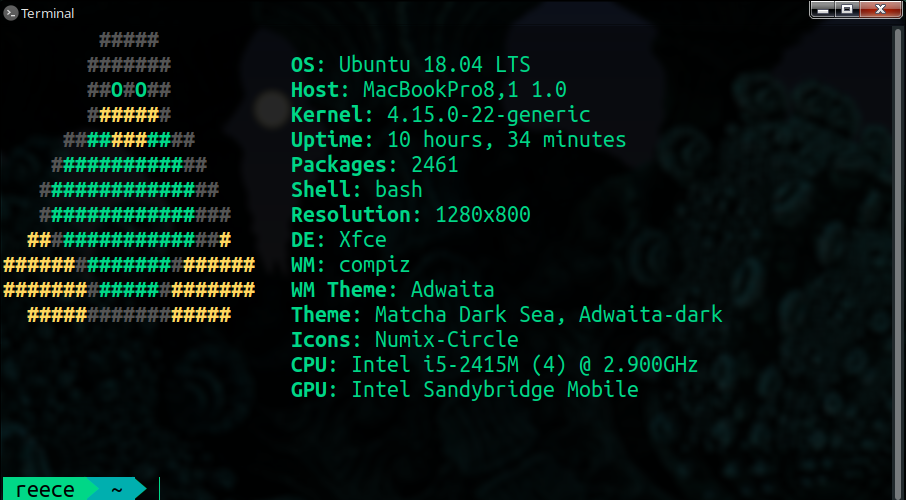Maximize the Terminal window

[x=848, y=10]
